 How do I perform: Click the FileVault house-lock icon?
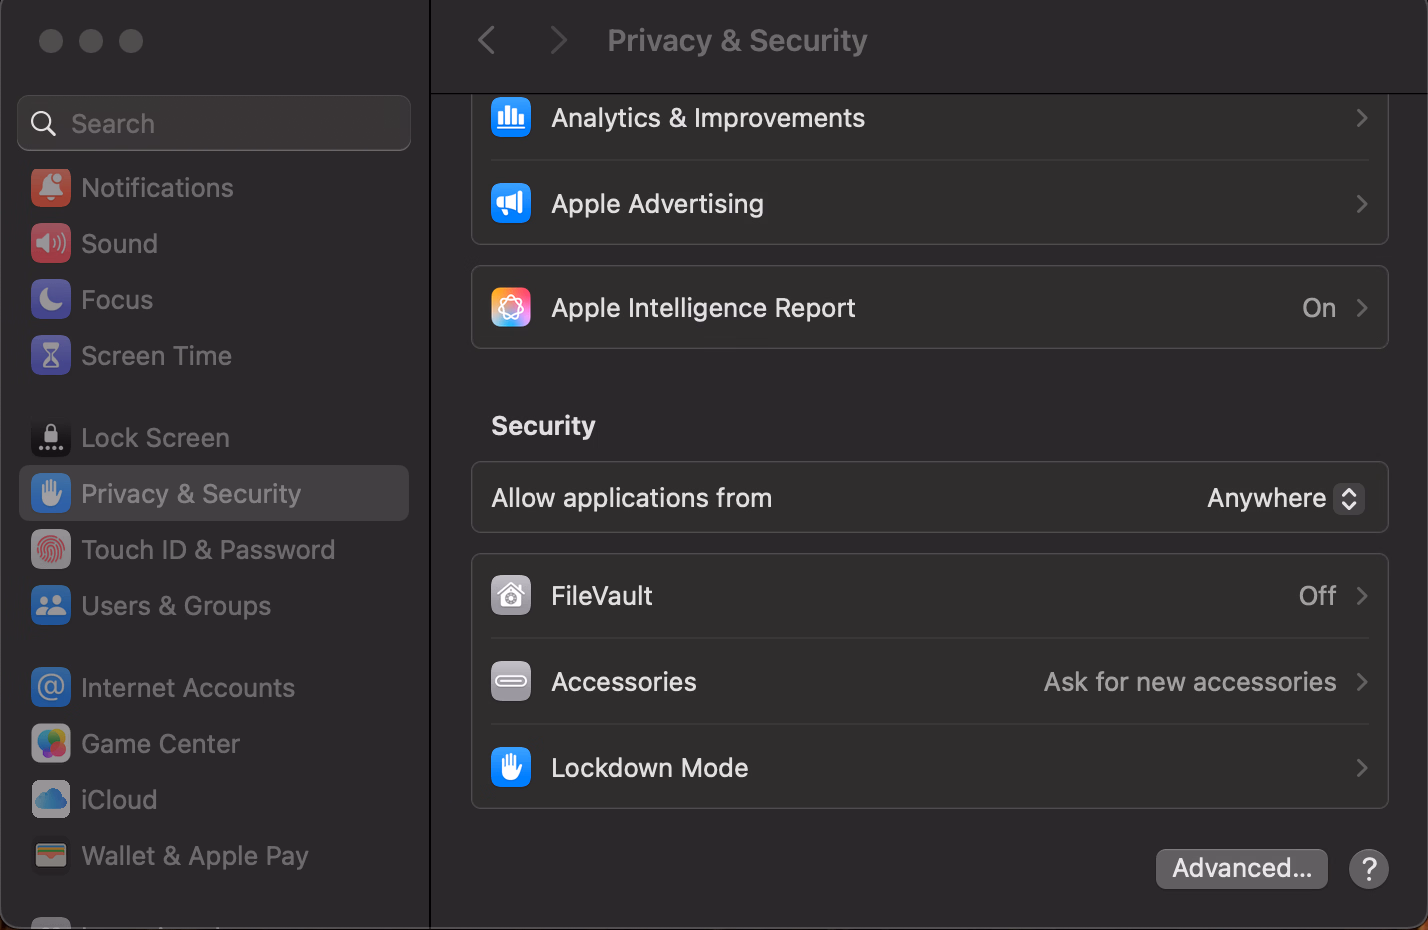511,596
